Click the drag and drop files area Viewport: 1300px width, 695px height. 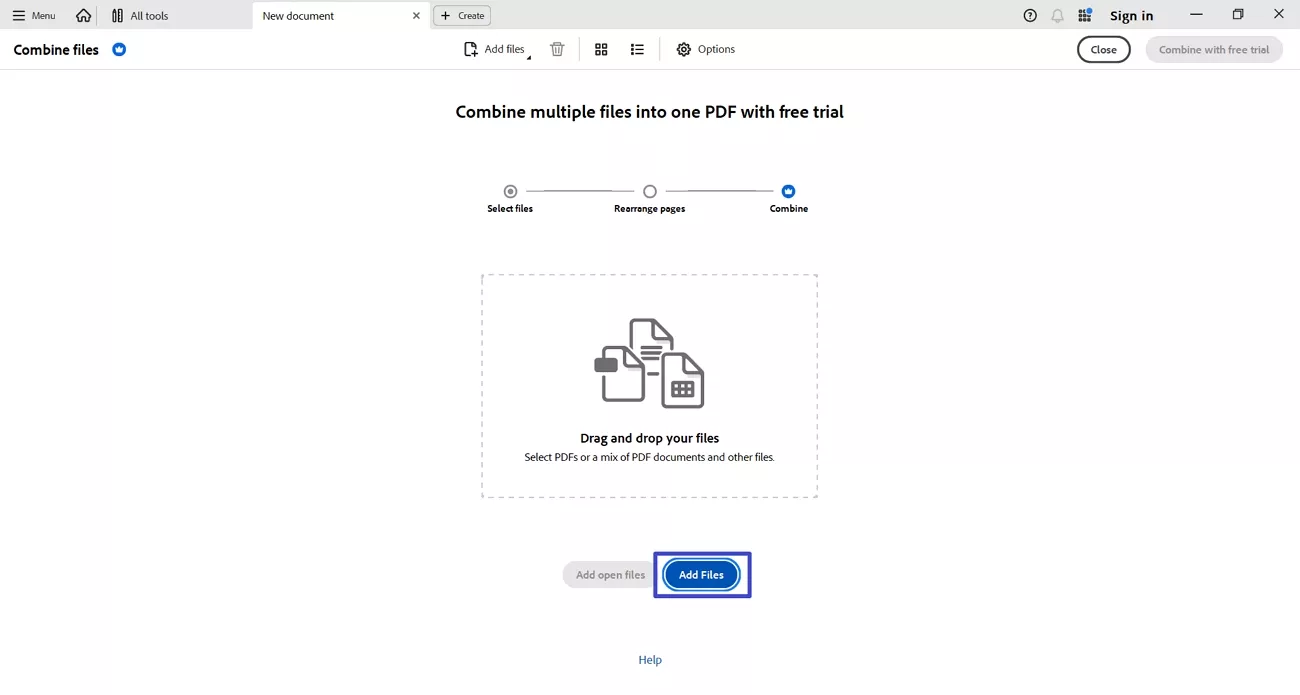point(649,385)
